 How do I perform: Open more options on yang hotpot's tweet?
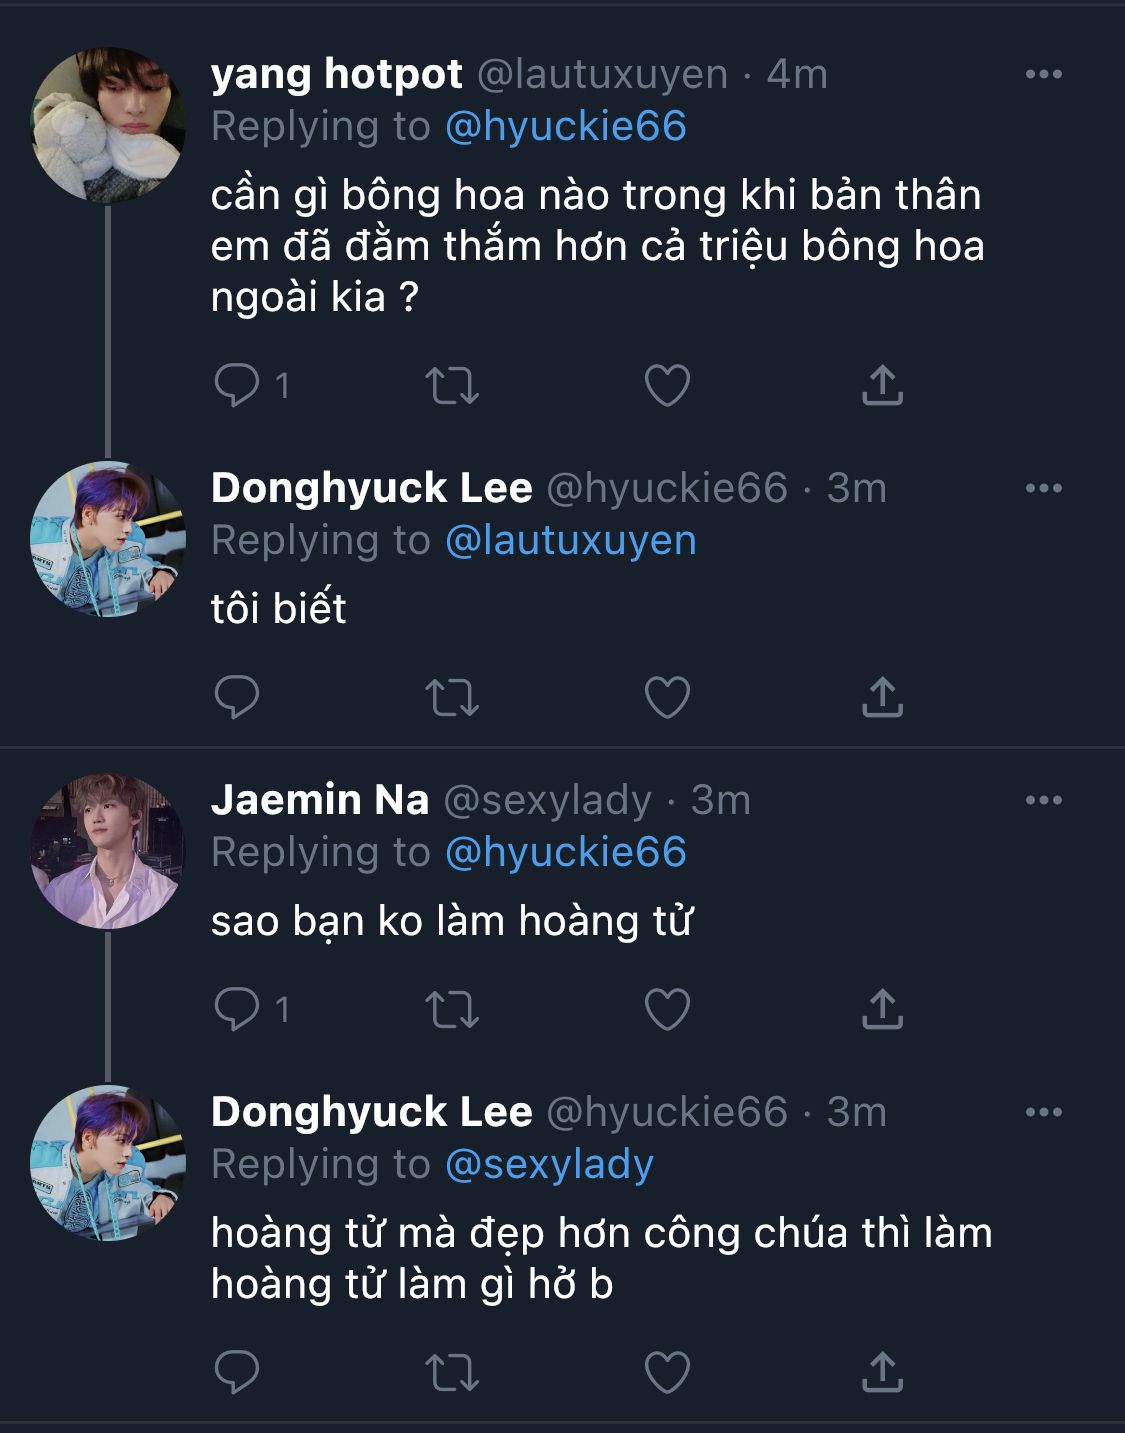pos(1043,74)
